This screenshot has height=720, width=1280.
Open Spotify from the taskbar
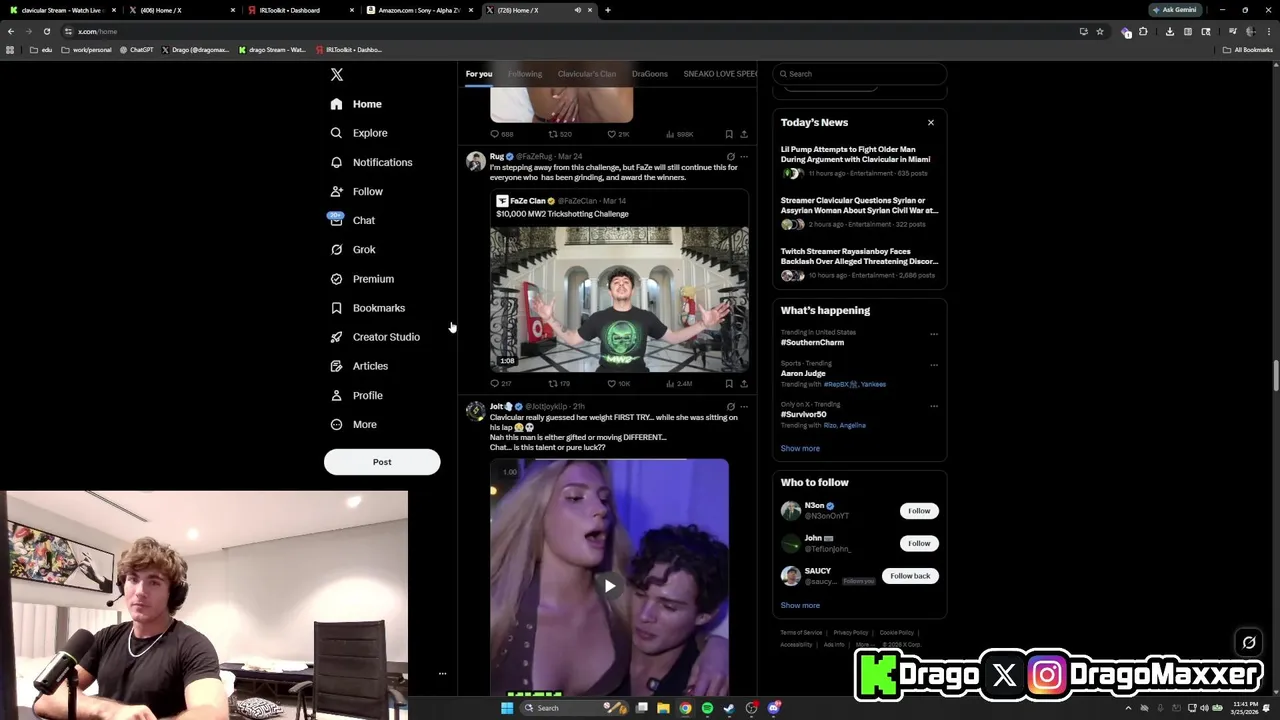[707, 708]
